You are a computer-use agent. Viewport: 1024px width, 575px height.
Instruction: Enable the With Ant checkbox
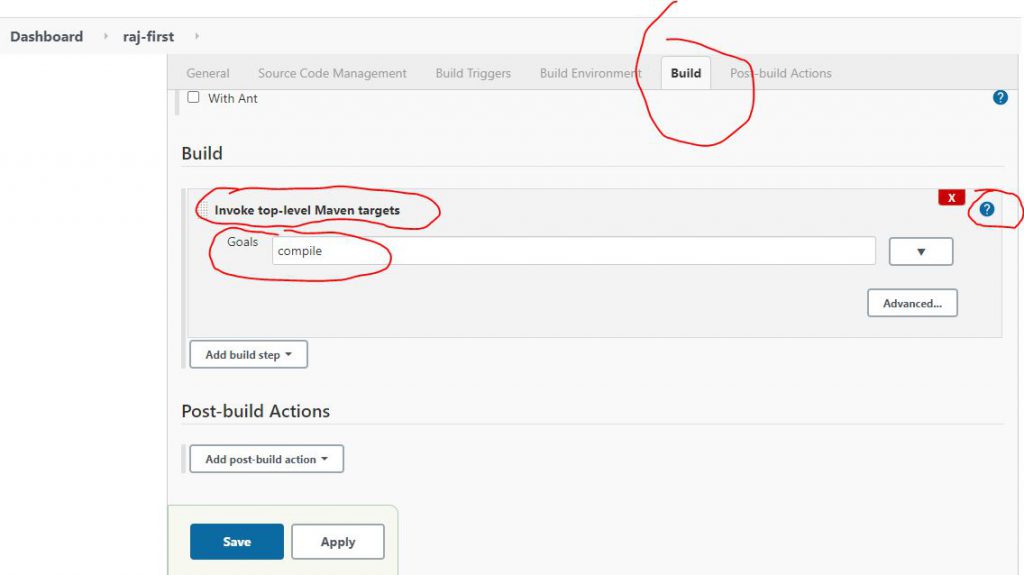194,98
